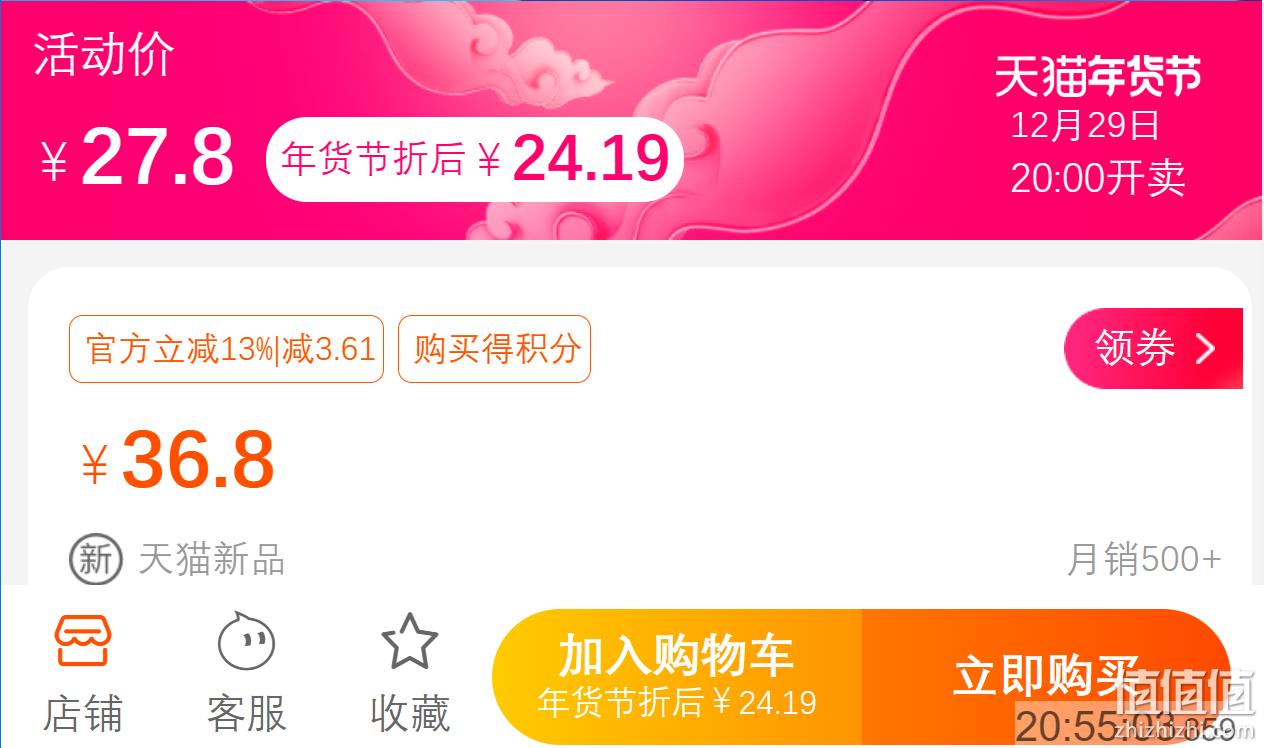Add item via 加入购物车 button

point(677,677)
